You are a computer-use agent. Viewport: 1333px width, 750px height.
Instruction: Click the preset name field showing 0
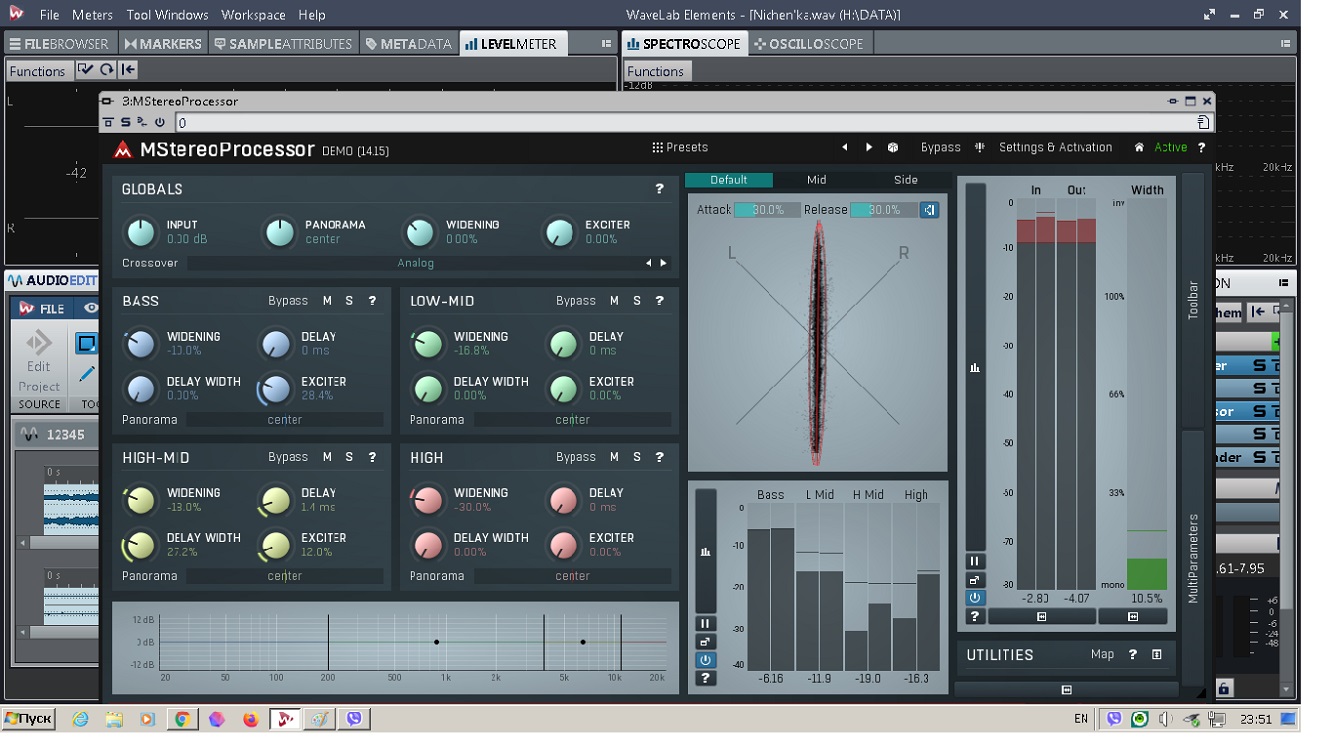[687, 123]
